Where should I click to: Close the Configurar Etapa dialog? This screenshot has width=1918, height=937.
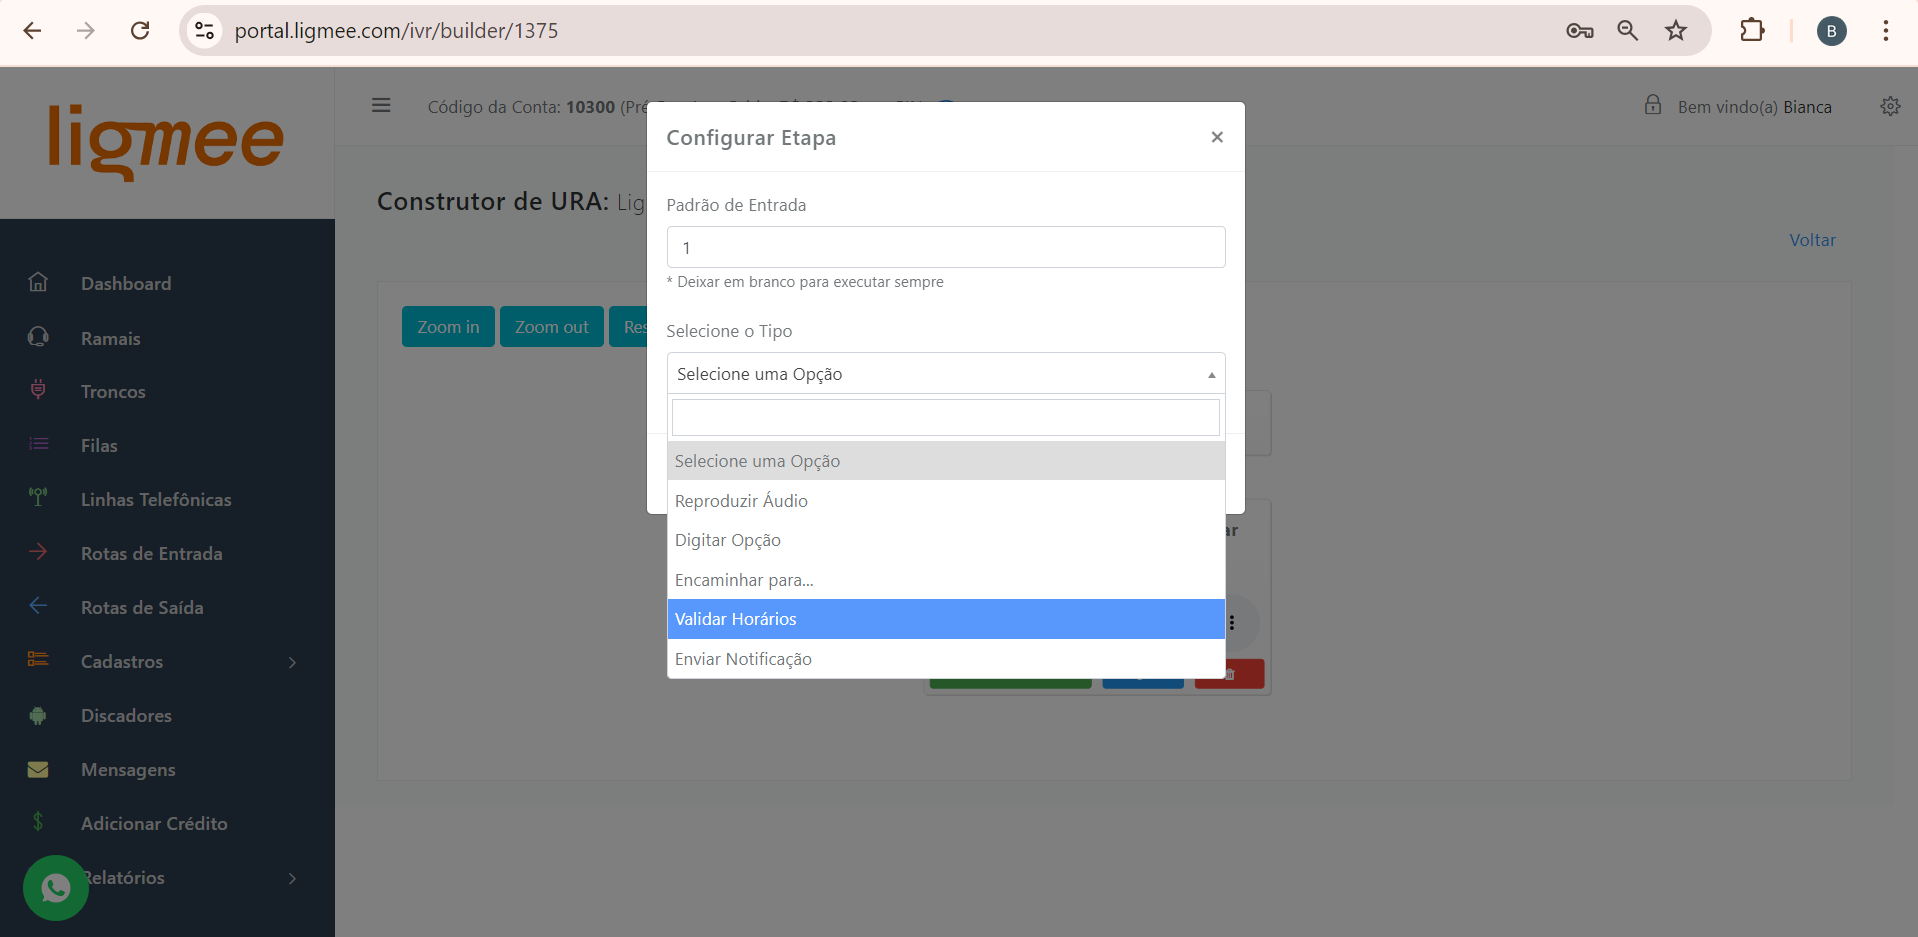(x=1217, y=137)
